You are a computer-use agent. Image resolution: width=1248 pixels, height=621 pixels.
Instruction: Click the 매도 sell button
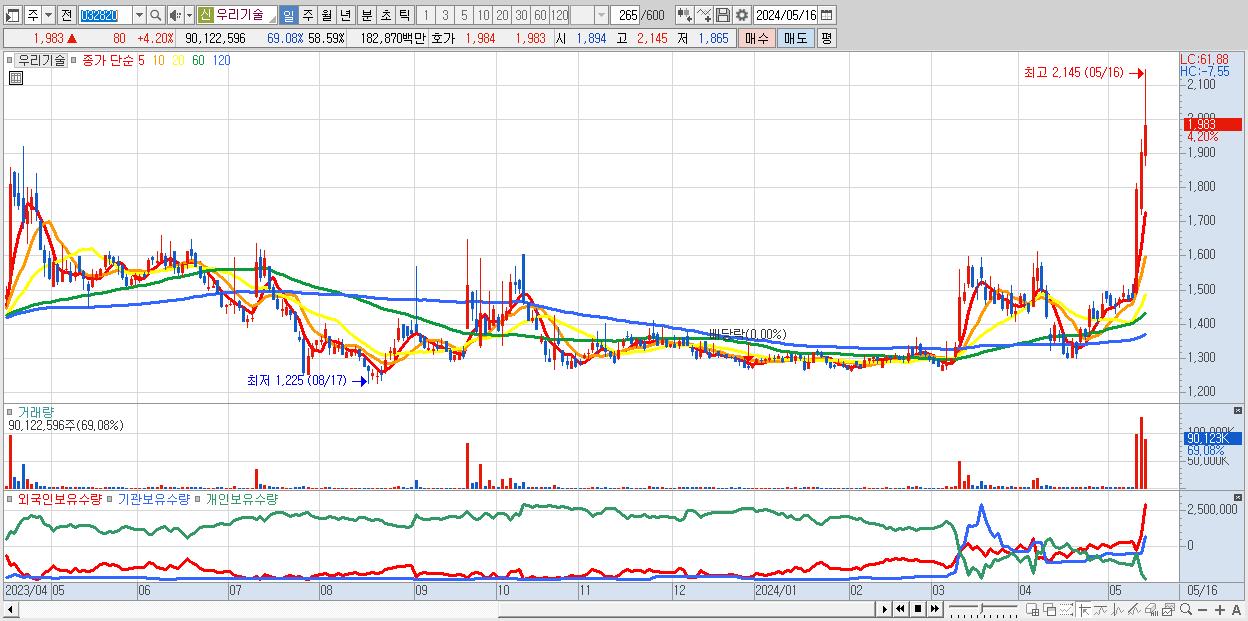click(795, 38)
